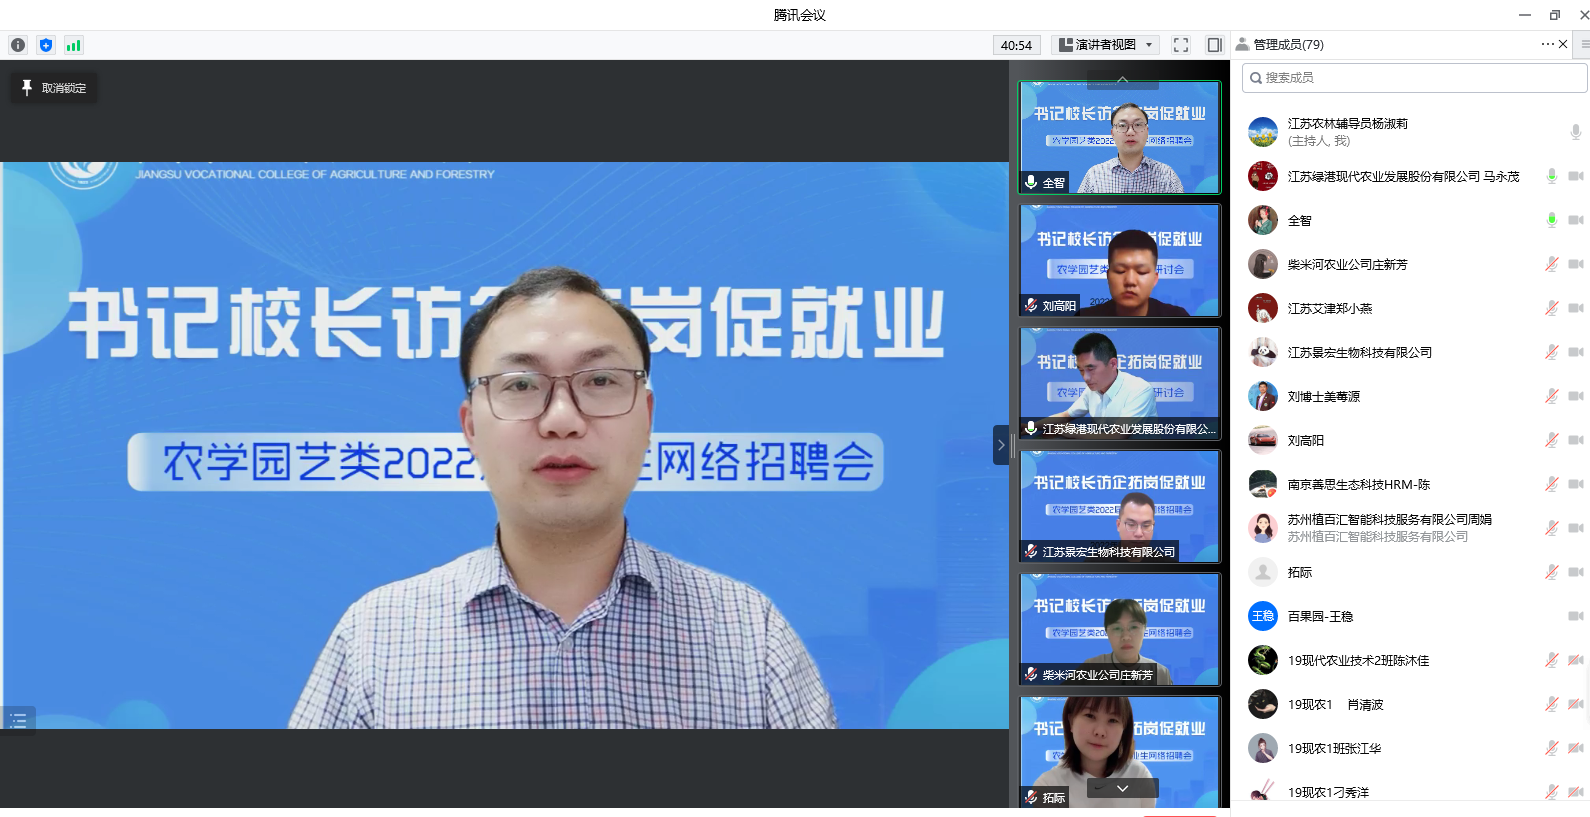Image resolution: width=1590 pixels, height=817 pixels.
Task: Toggle camera for 百果园-王稳
Action: click(x=1575, y=616)
